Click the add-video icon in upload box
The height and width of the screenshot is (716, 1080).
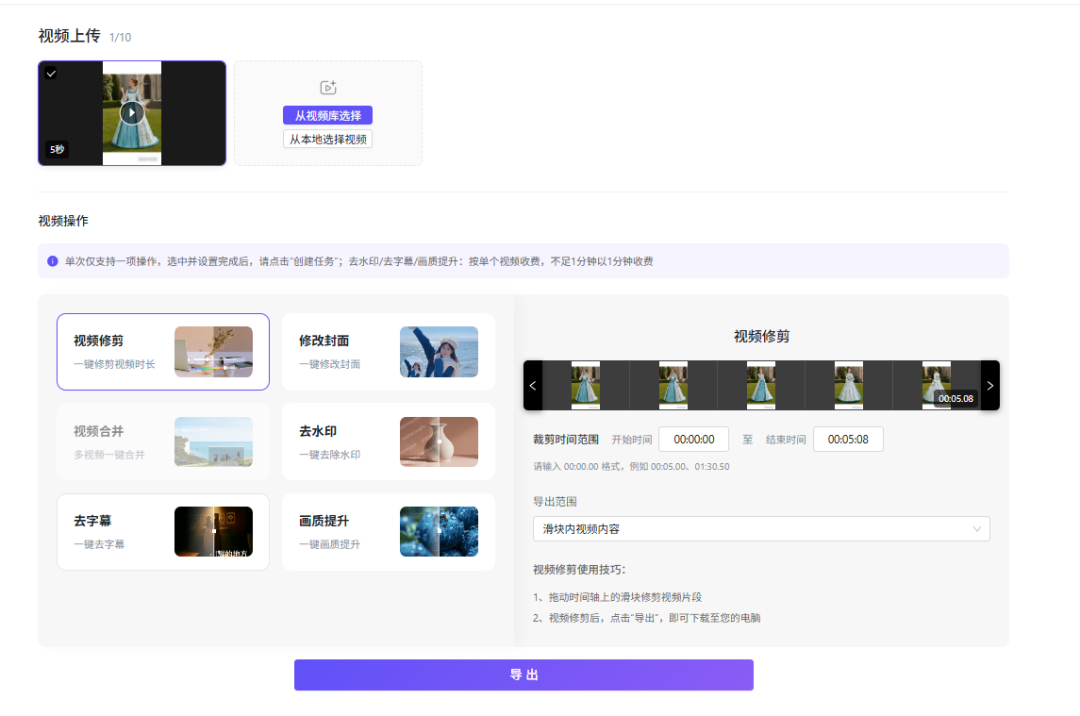pyautogui.click(x=328, y=87)
